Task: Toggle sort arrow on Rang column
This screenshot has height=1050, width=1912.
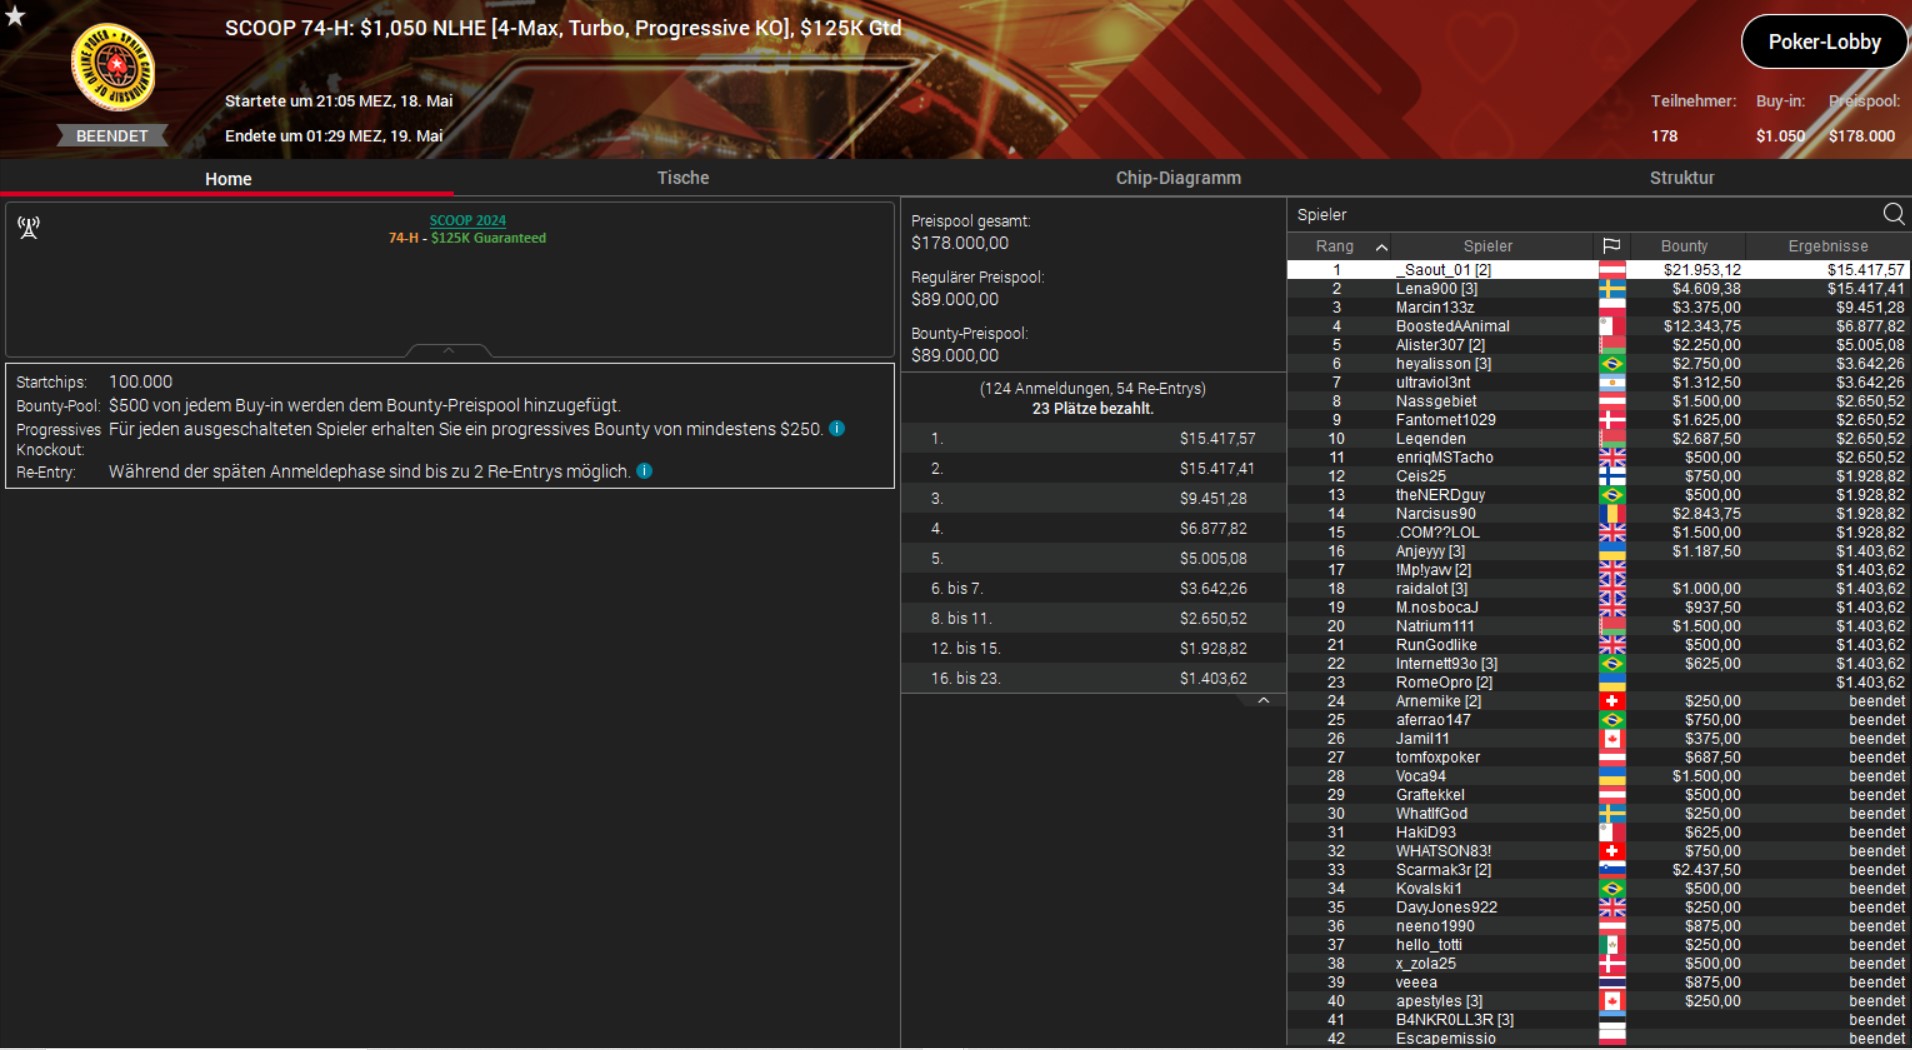Action: 1381,247
